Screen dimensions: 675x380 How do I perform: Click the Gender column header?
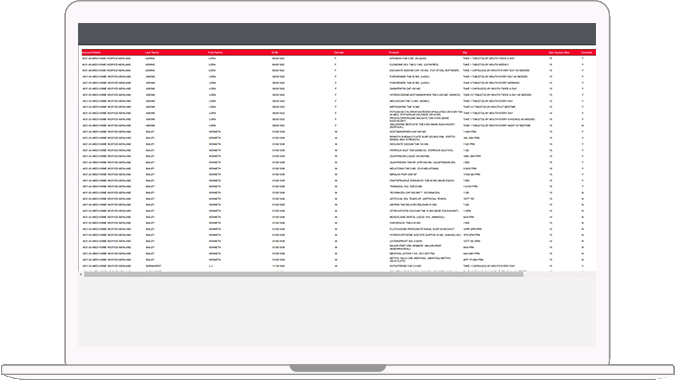tap(339, 53)
